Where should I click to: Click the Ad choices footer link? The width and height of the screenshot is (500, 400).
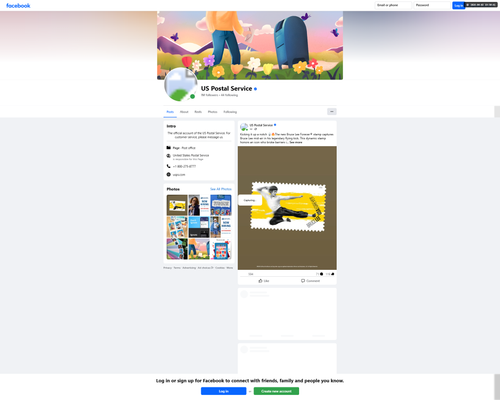(x=205, y=268)
